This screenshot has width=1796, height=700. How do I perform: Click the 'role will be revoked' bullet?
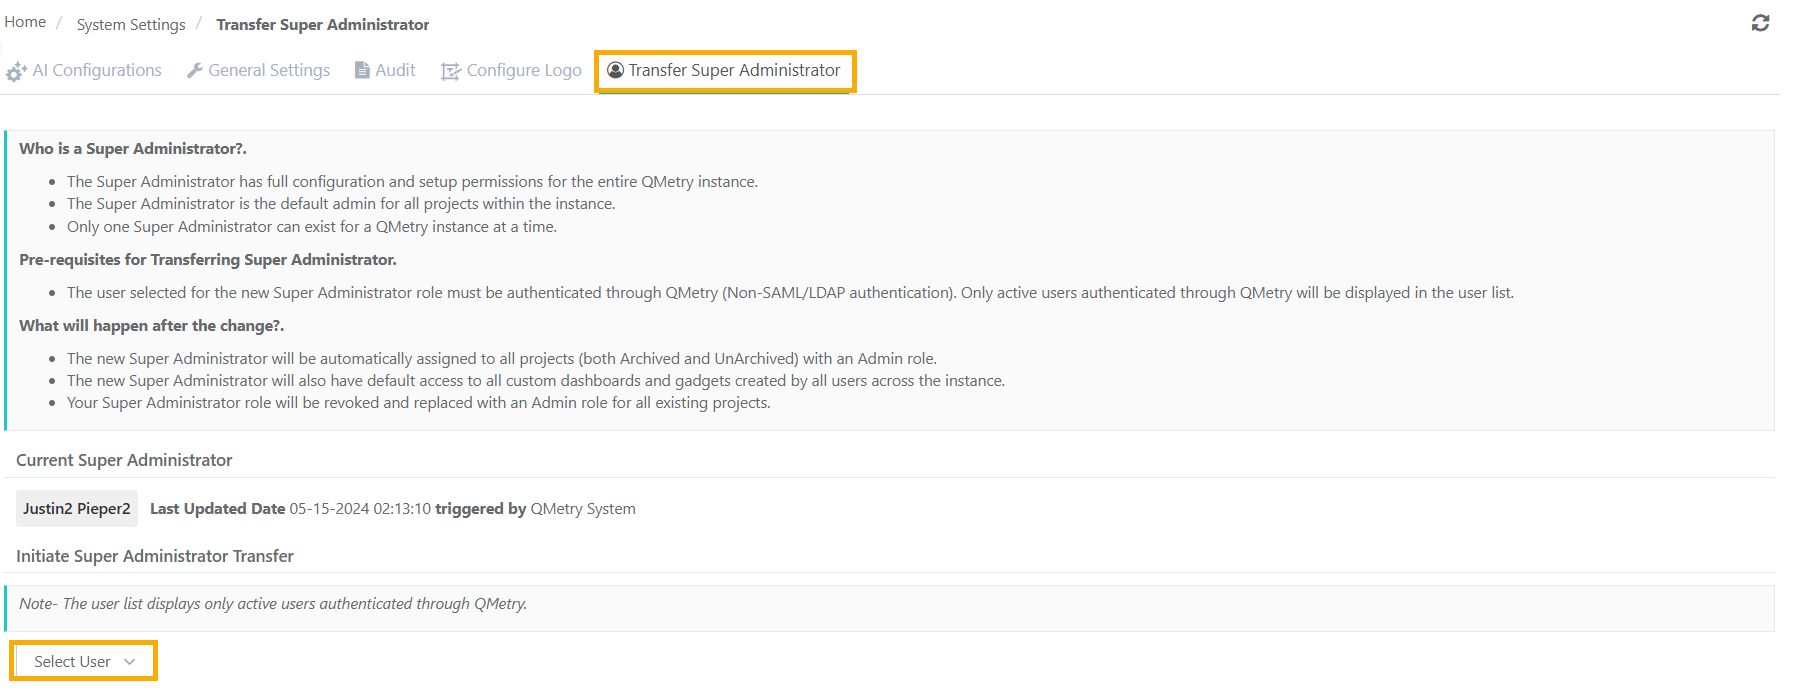pos(419,402)
